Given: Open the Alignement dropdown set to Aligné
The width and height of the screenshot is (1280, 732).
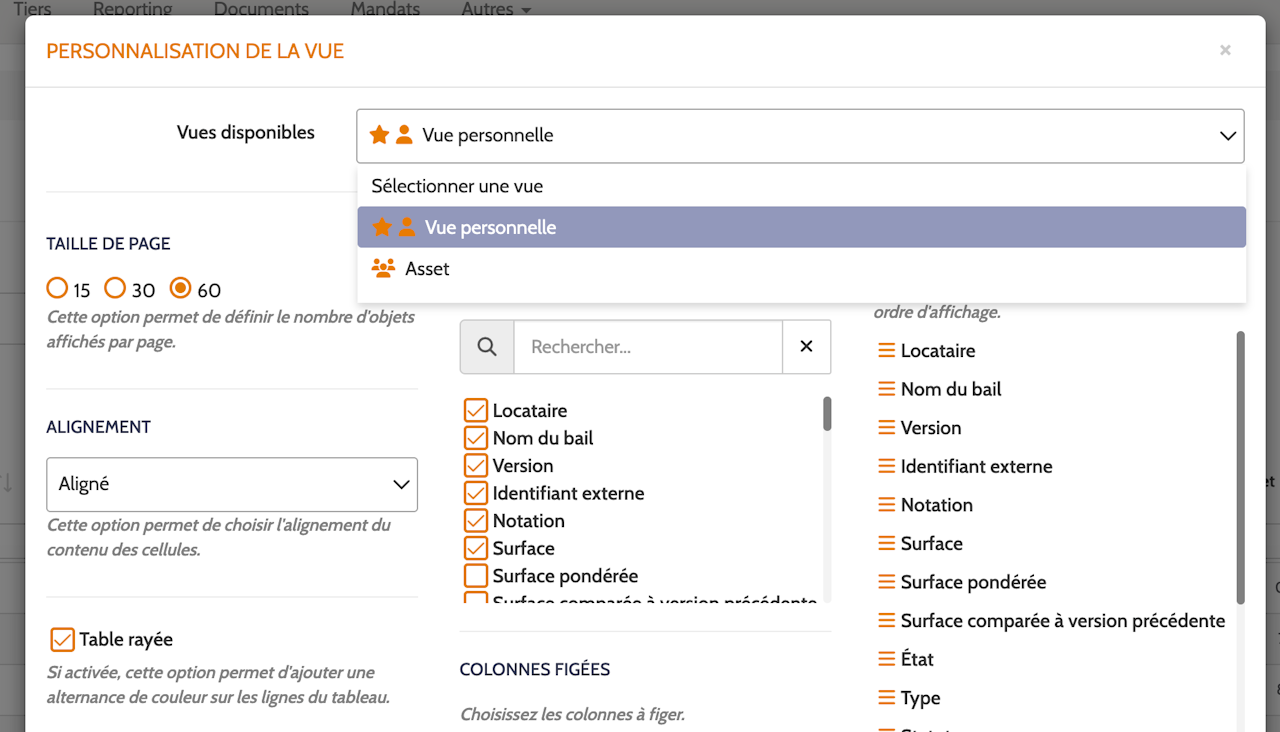Looking at the screenshot, I should pos(232,485).
